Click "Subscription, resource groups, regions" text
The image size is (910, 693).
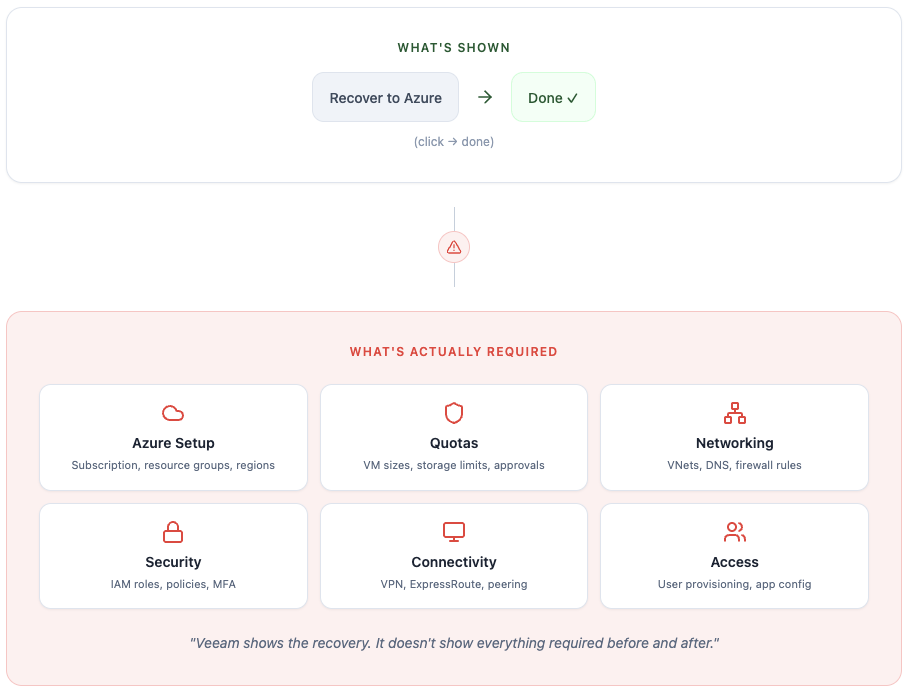[x=173, y=465]
